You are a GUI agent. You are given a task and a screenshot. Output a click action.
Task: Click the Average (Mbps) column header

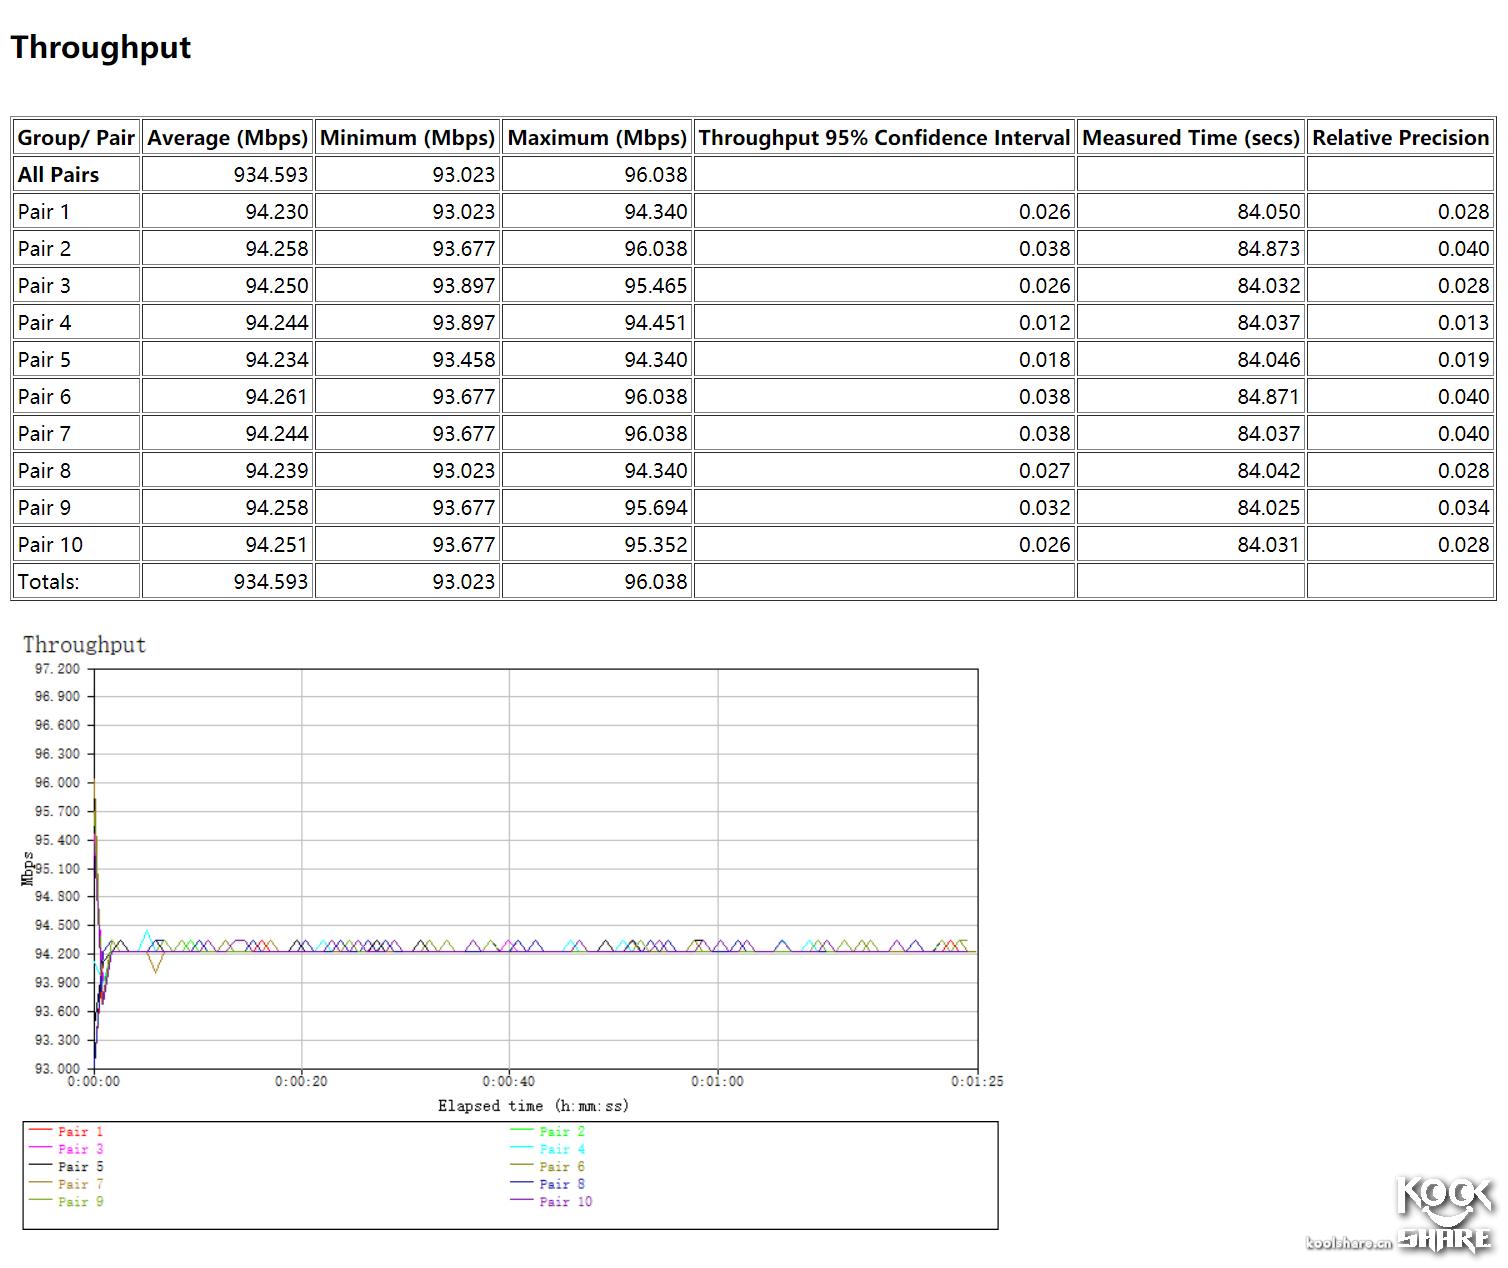coord(227,138)
